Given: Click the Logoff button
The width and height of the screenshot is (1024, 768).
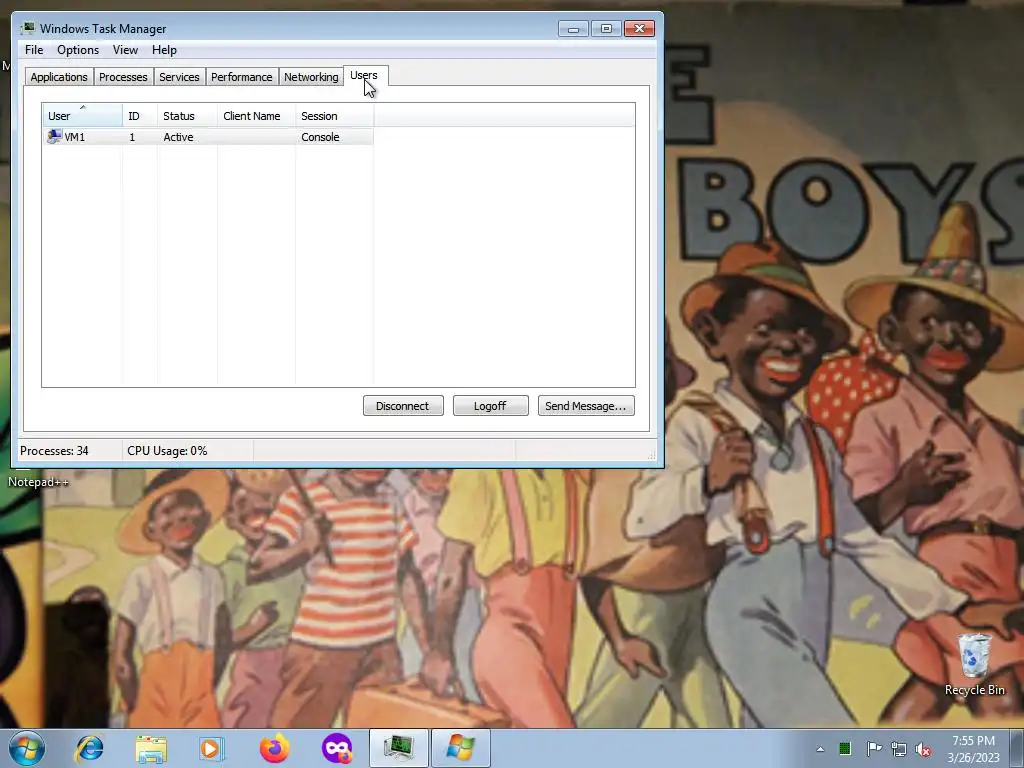Looking at the screenshot, I should click(490, 406).
